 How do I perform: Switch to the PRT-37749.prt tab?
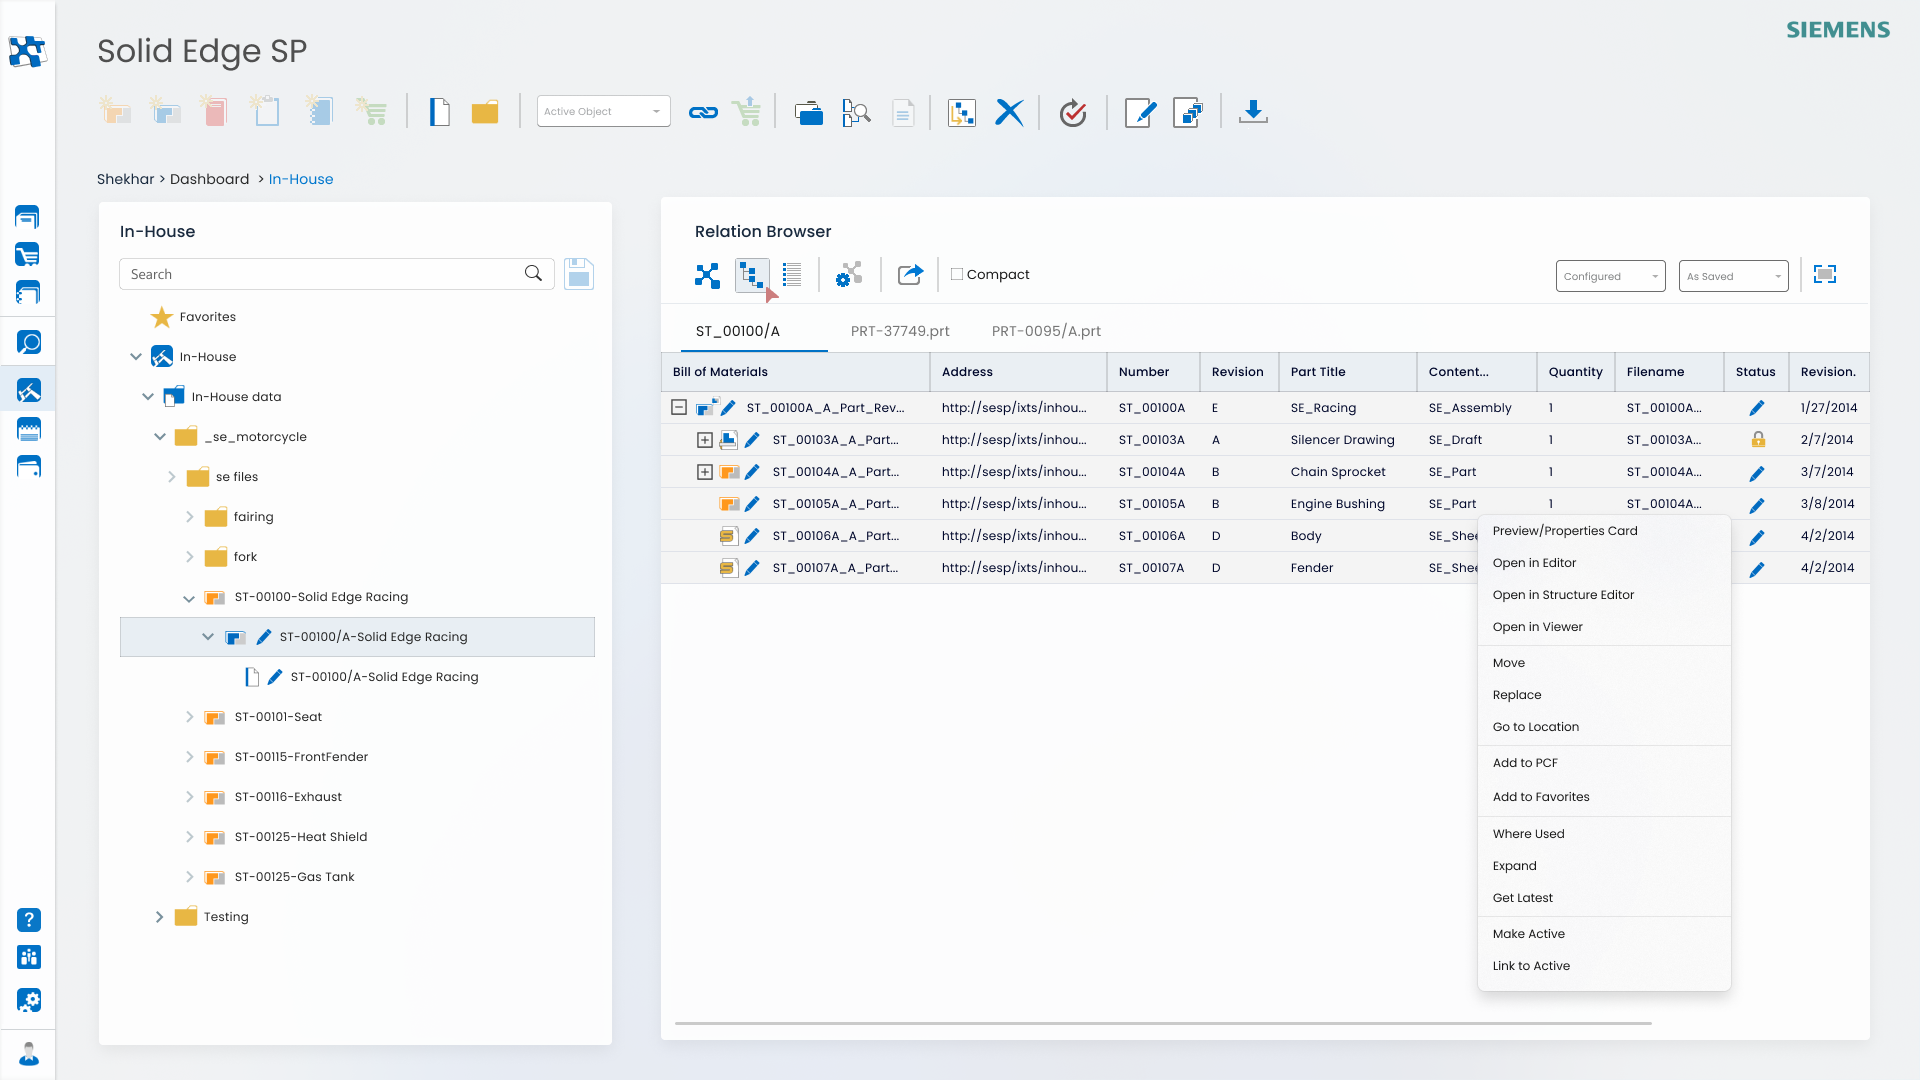[x=900, y=331]
